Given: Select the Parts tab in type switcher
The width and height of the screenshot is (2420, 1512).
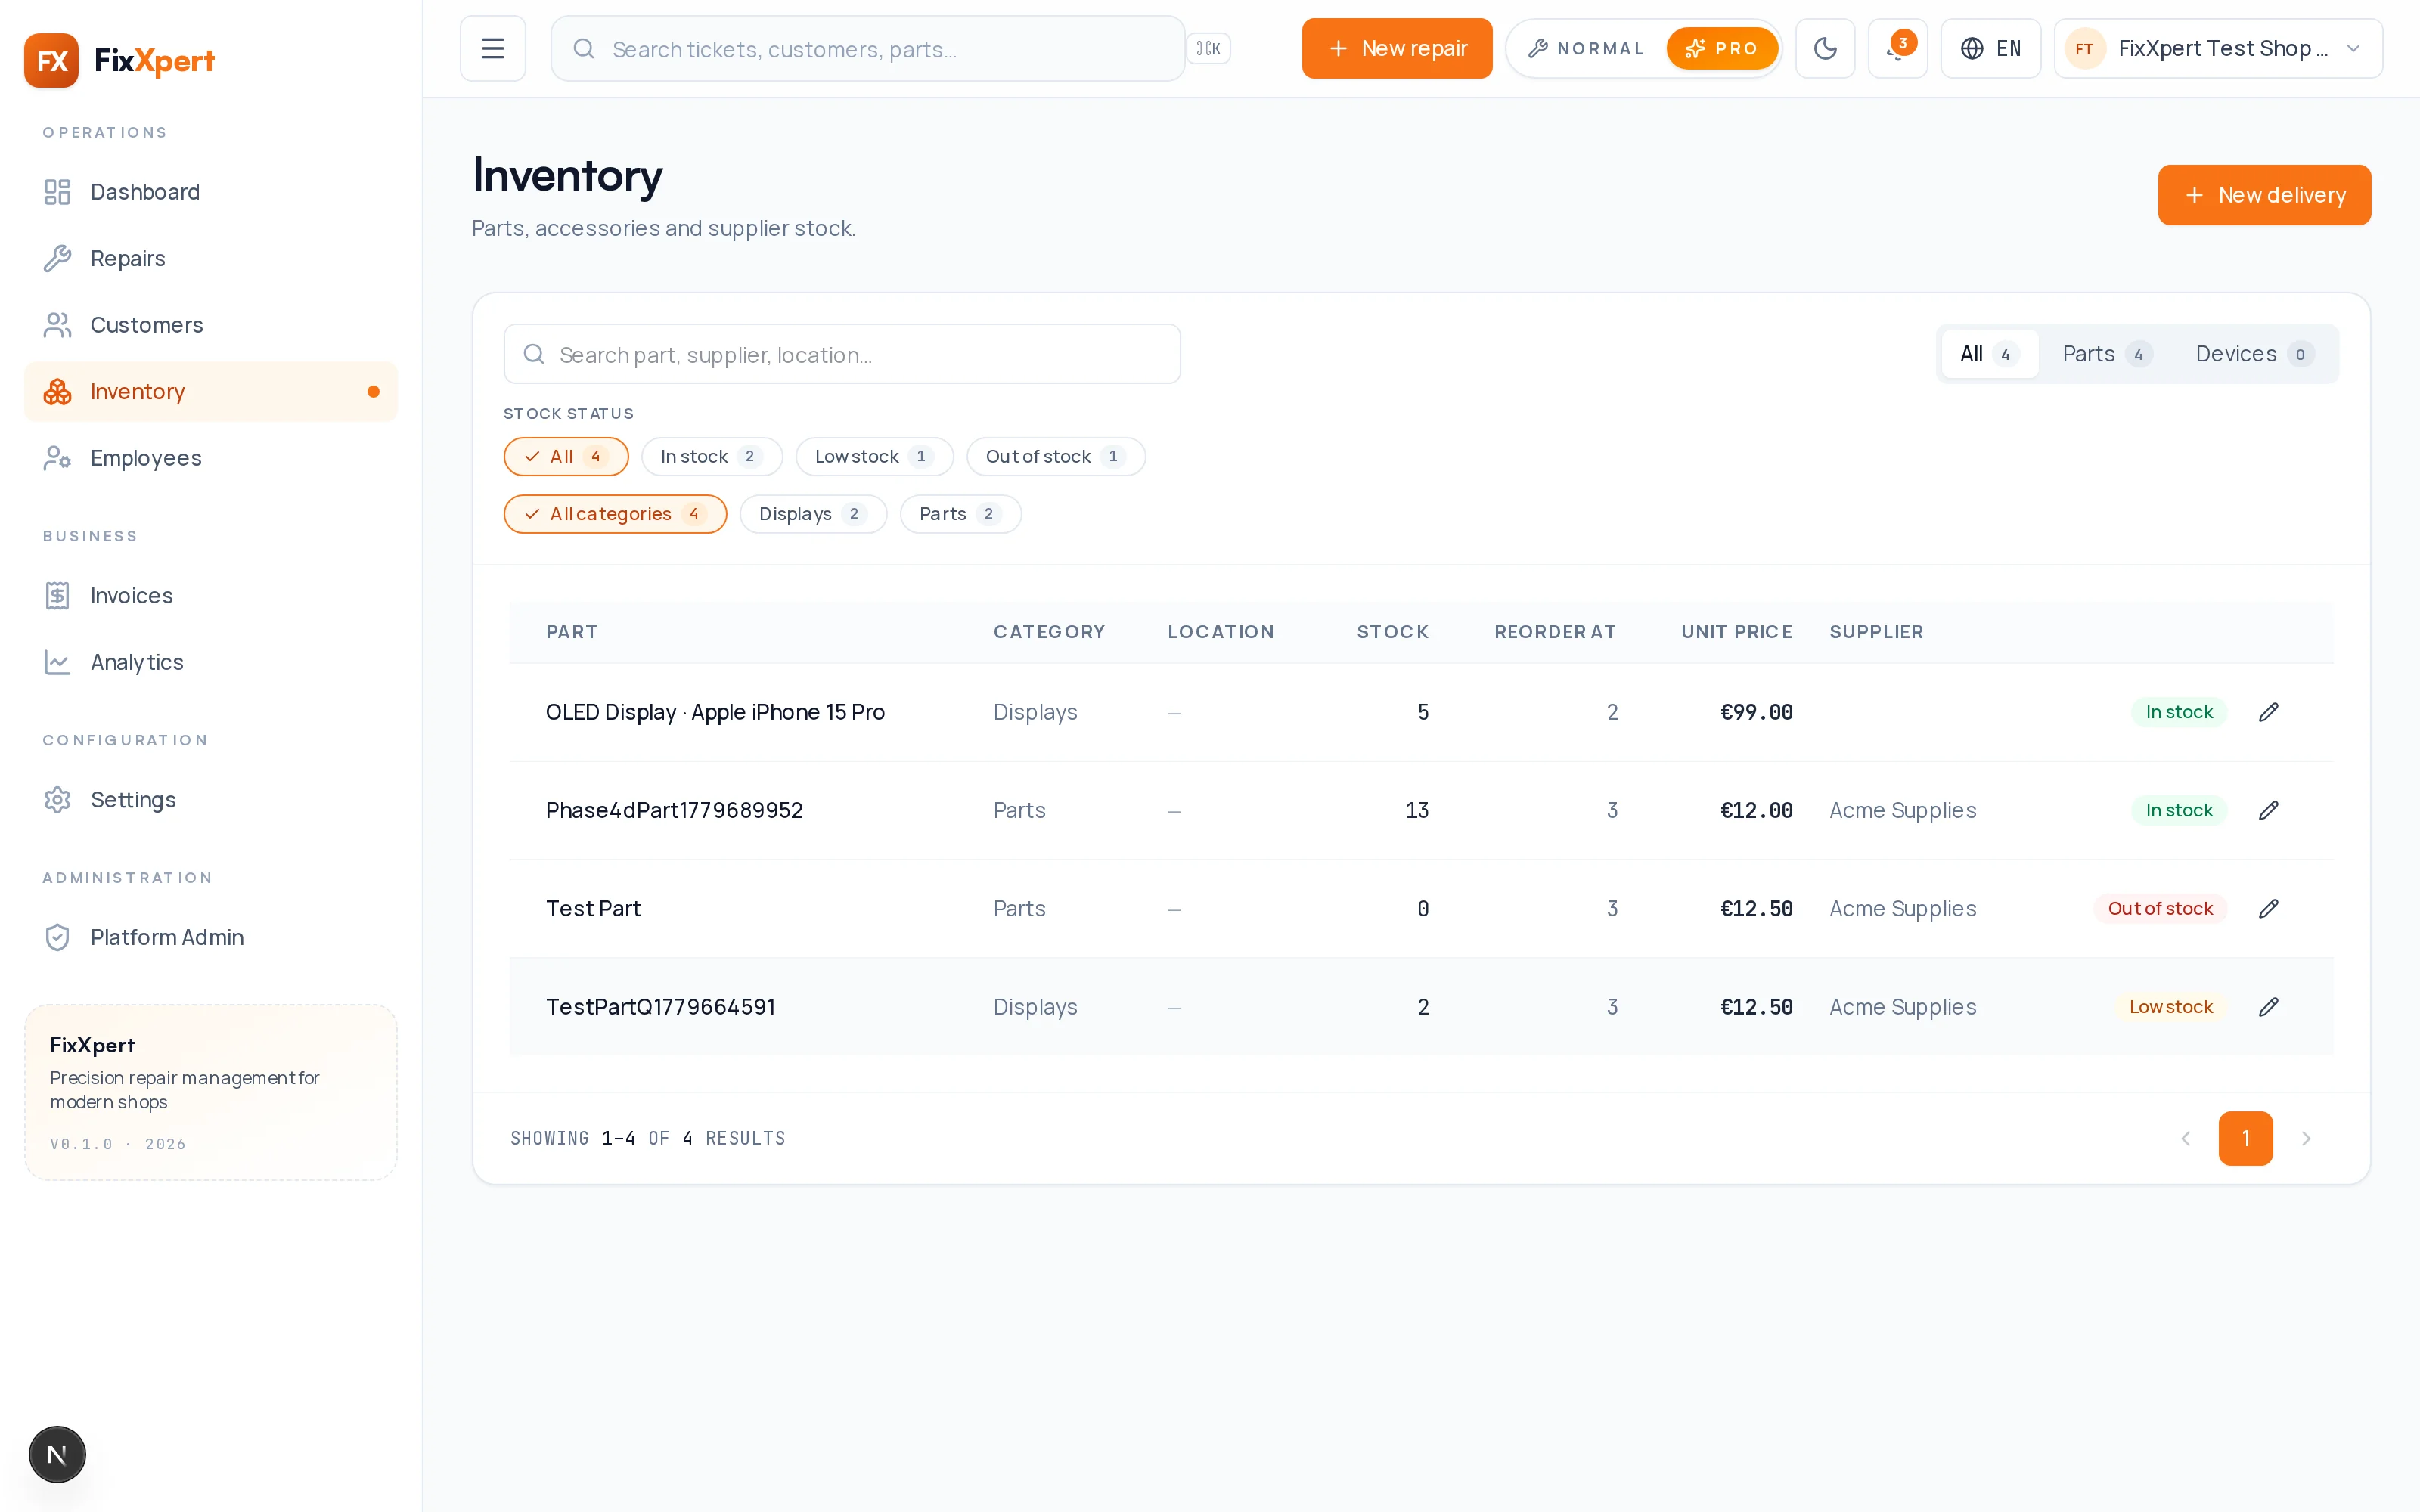Looking at the screenshot, I should click(x=2107, y=354).
